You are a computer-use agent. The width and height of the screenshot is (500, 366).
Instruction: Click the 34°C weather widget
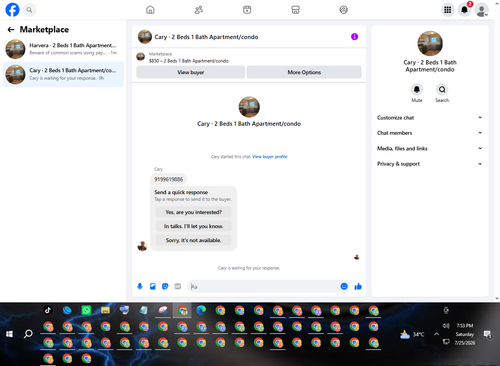click(412, 334)
